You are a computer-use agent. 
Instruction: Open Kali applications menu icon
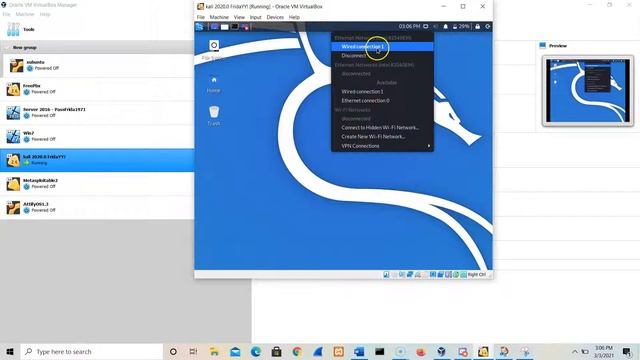click(200, 27)
